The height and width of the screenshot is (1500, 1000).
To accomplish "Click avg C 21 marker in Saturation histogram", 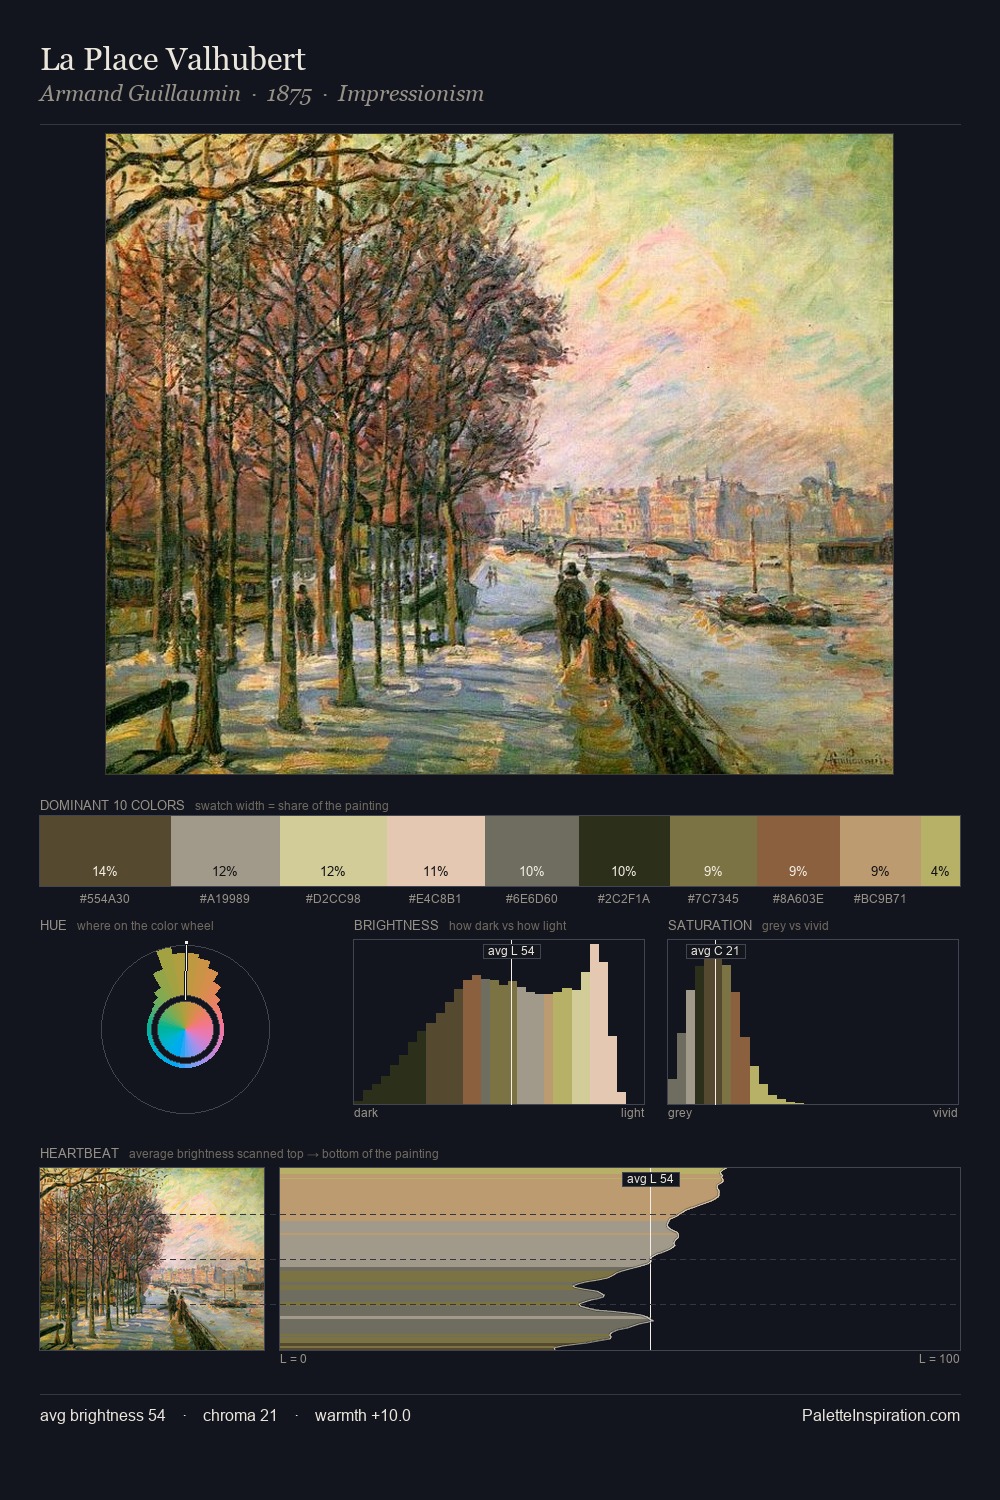I will tap(716, 951).
